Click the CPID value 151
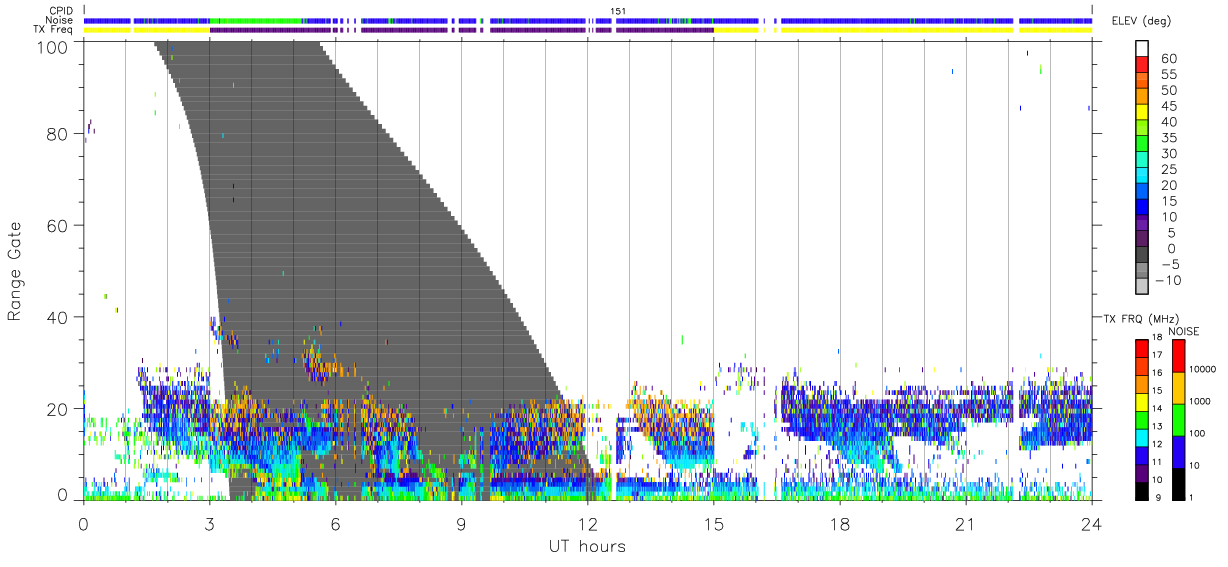This screenshot has width=1228, height=567. (617, 11)
